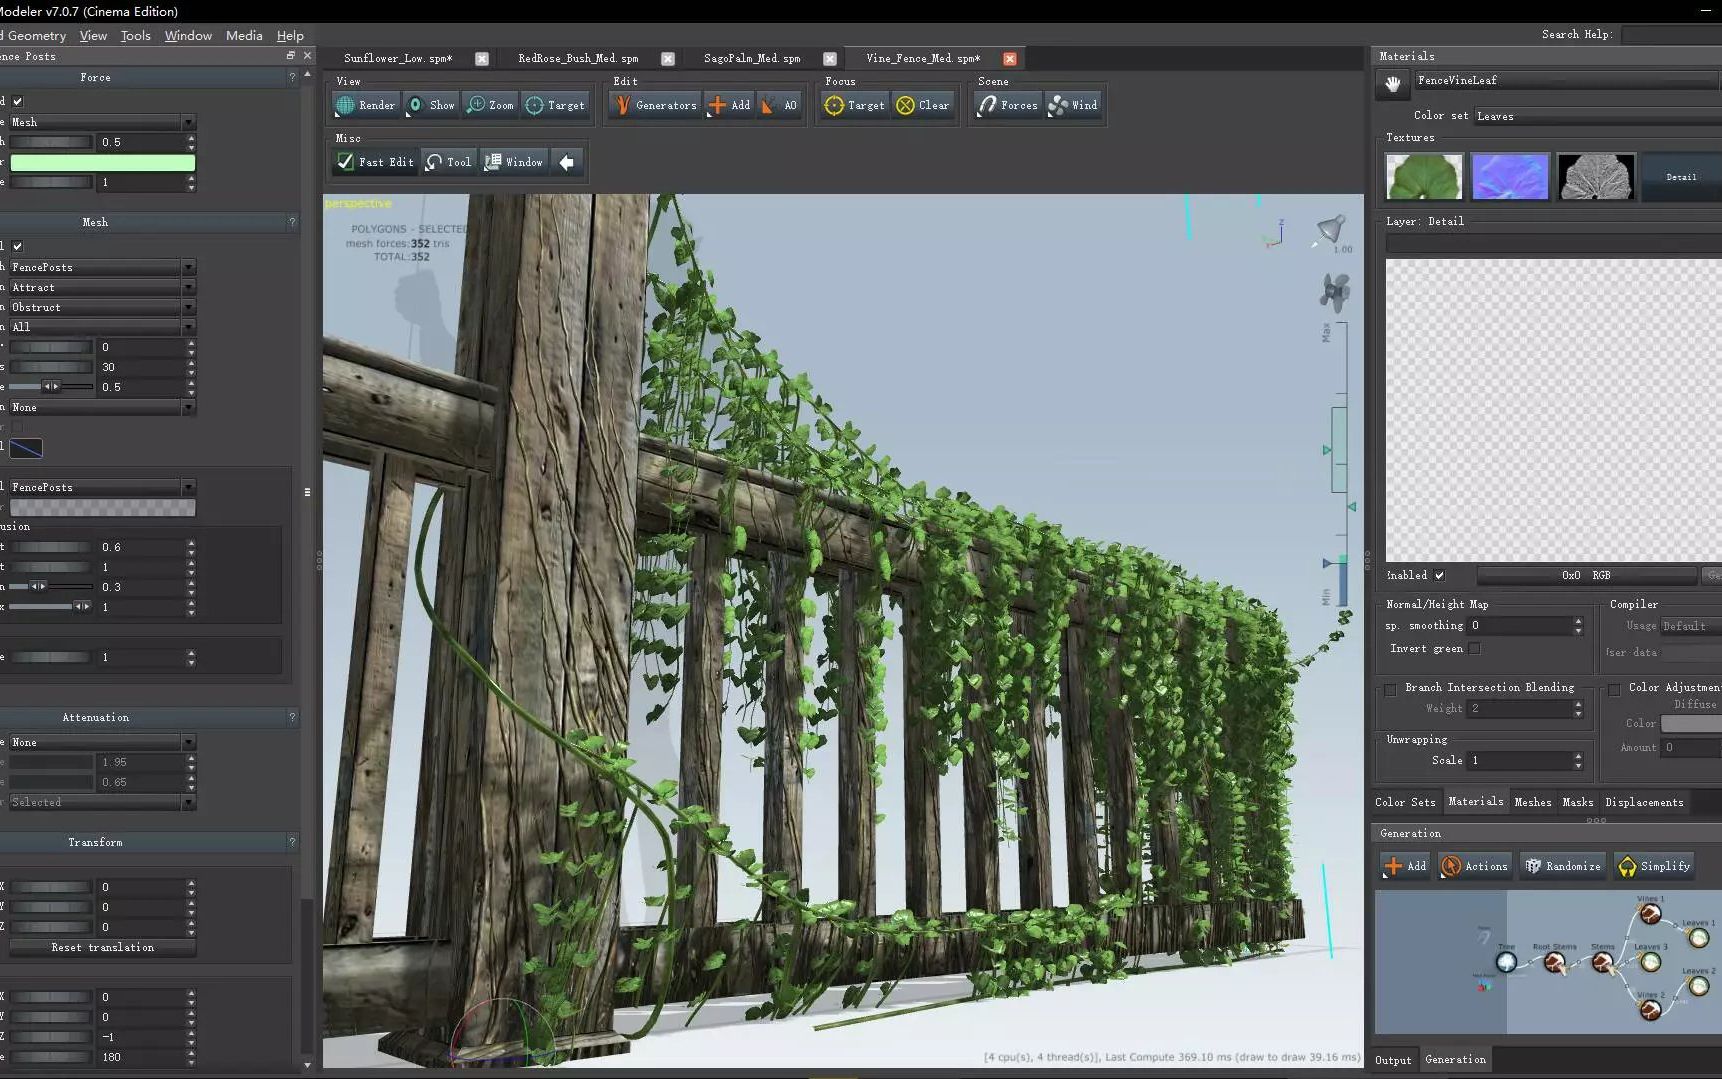This screenshot has height=1079, width=1722.
Task: Expand the Obstruct dropdown
Action: point(102,307)
